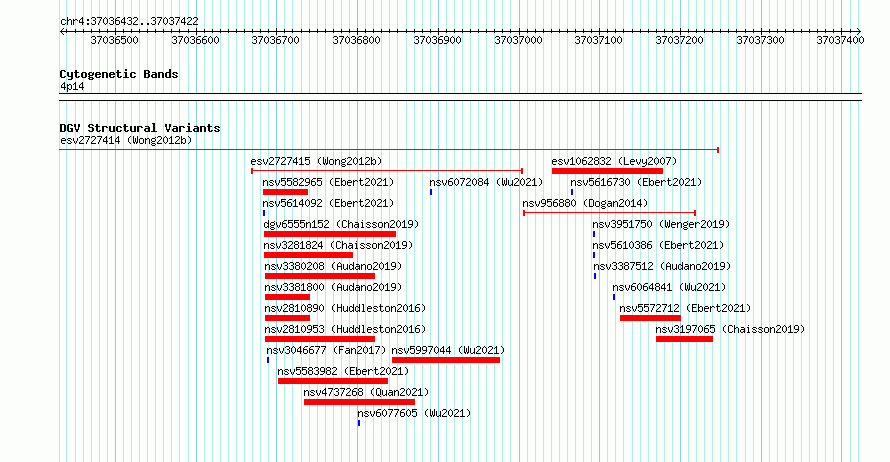
Task: Click the red bar under nsv3197065
Action: [685, 339]
